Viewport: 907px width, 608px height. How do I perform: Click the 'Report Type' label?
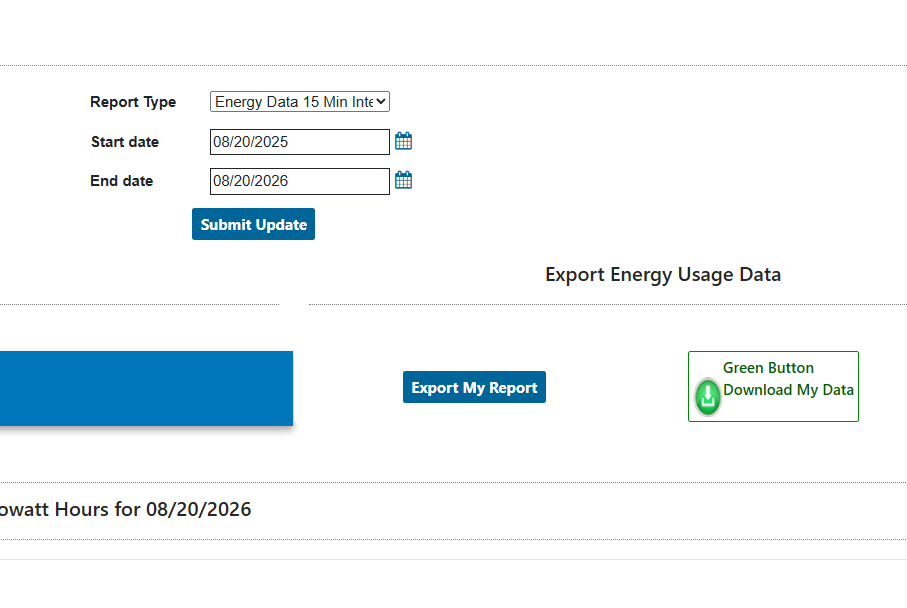pos(133,102)
